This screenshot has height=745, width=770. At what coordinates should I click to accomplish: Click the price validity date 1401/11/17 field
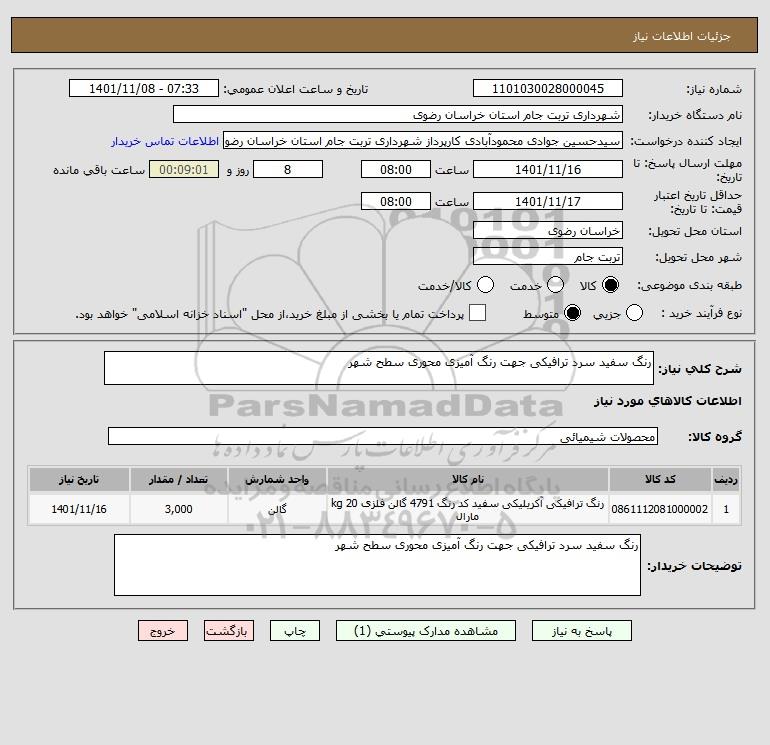(x=548, y=201)
